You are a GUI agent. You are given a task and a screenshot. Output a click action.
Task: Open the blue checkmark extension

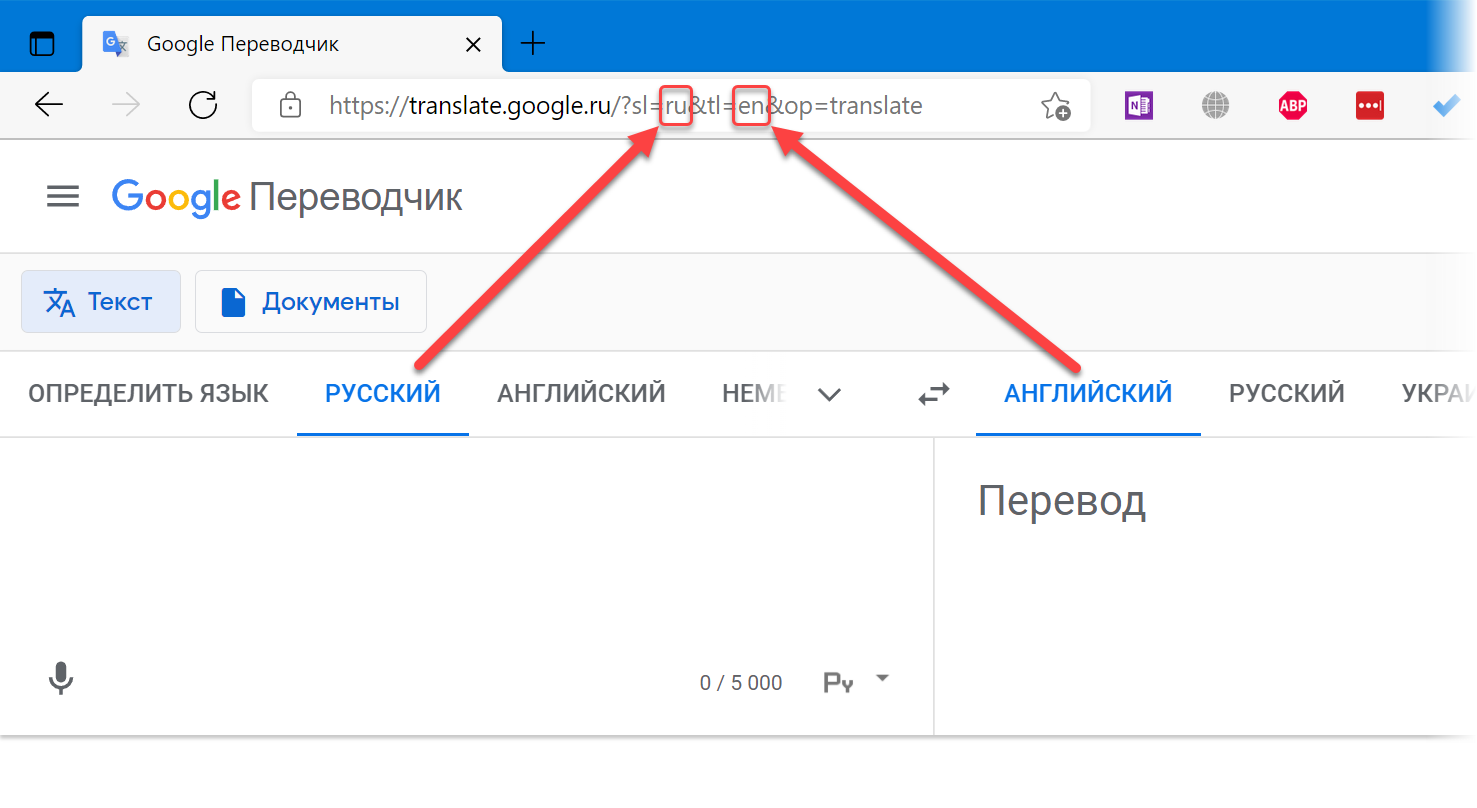point(1446,105)
